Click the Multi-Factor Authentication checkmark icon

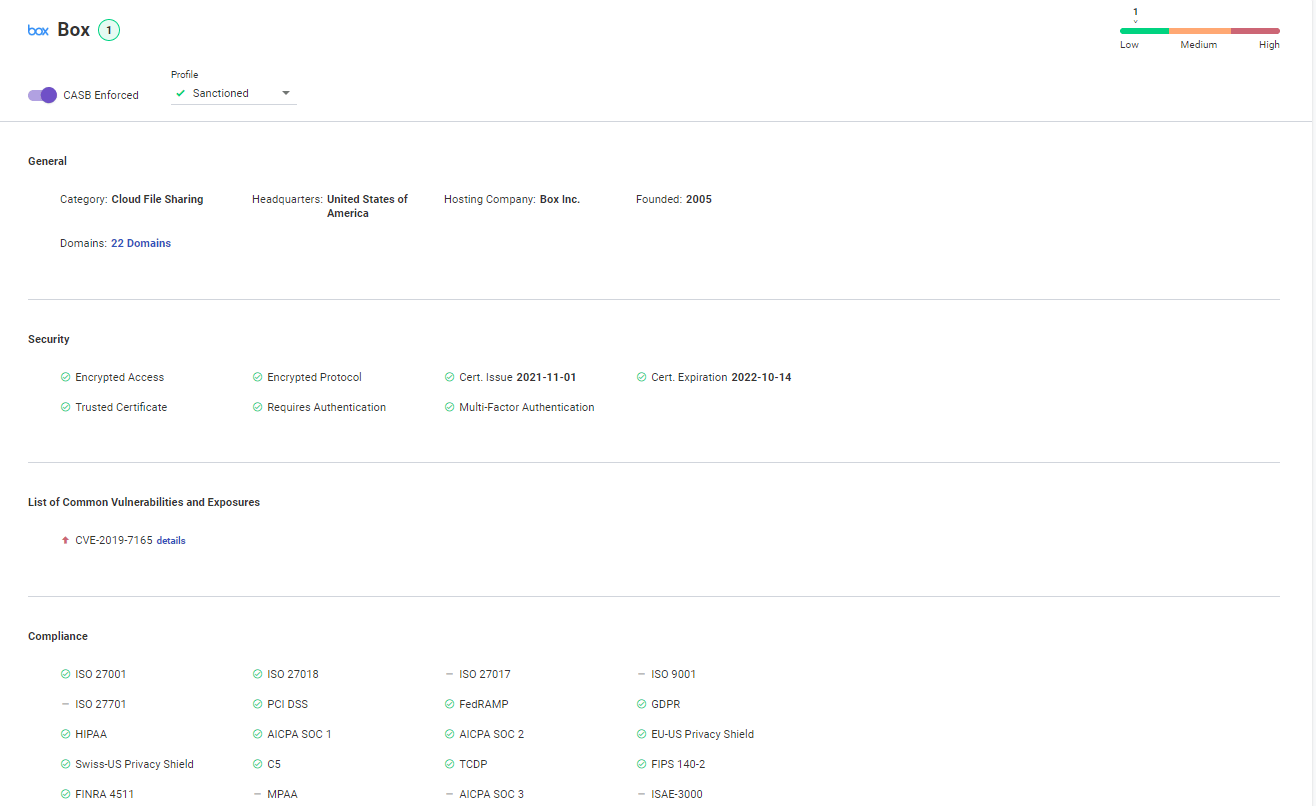click(x=449, y=407)
